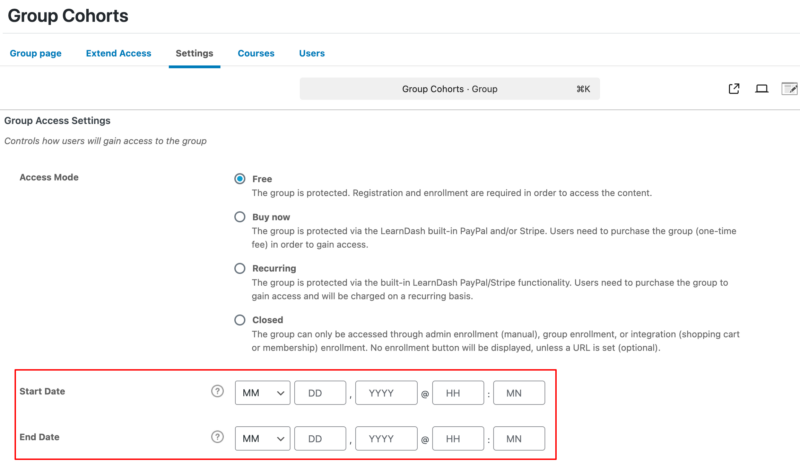800x471 pixels.
Task: Click the open in new tab icon
Action: (734, 89)
